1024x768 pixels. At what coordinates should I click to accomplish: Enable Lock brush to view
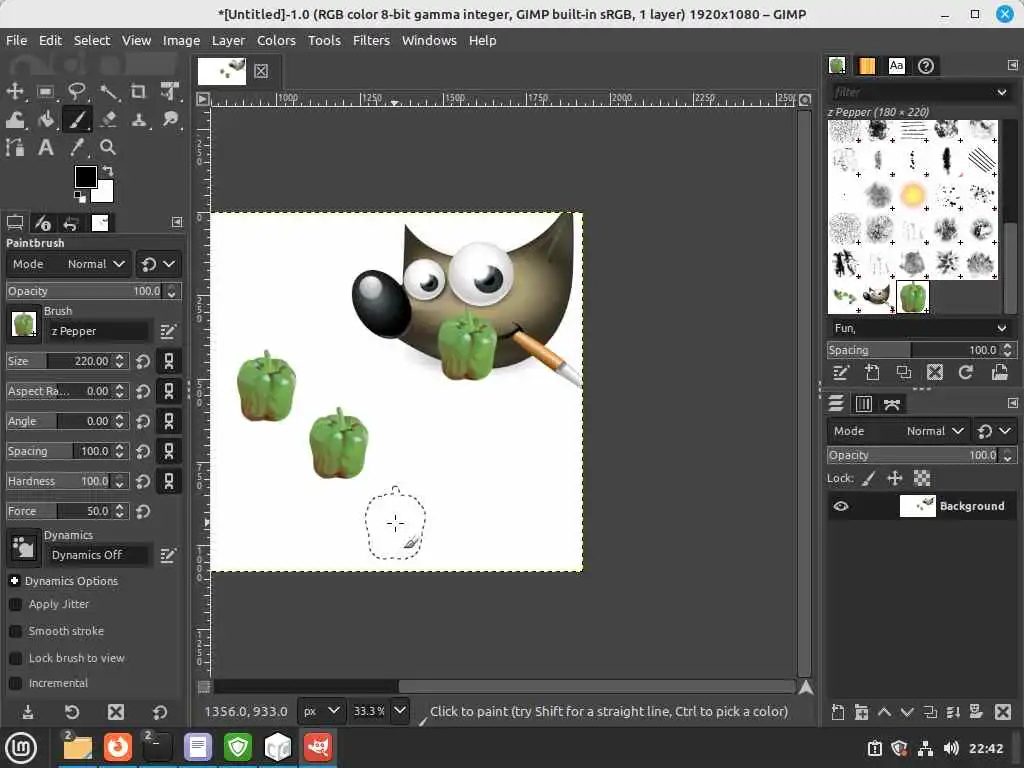(16, 658)
